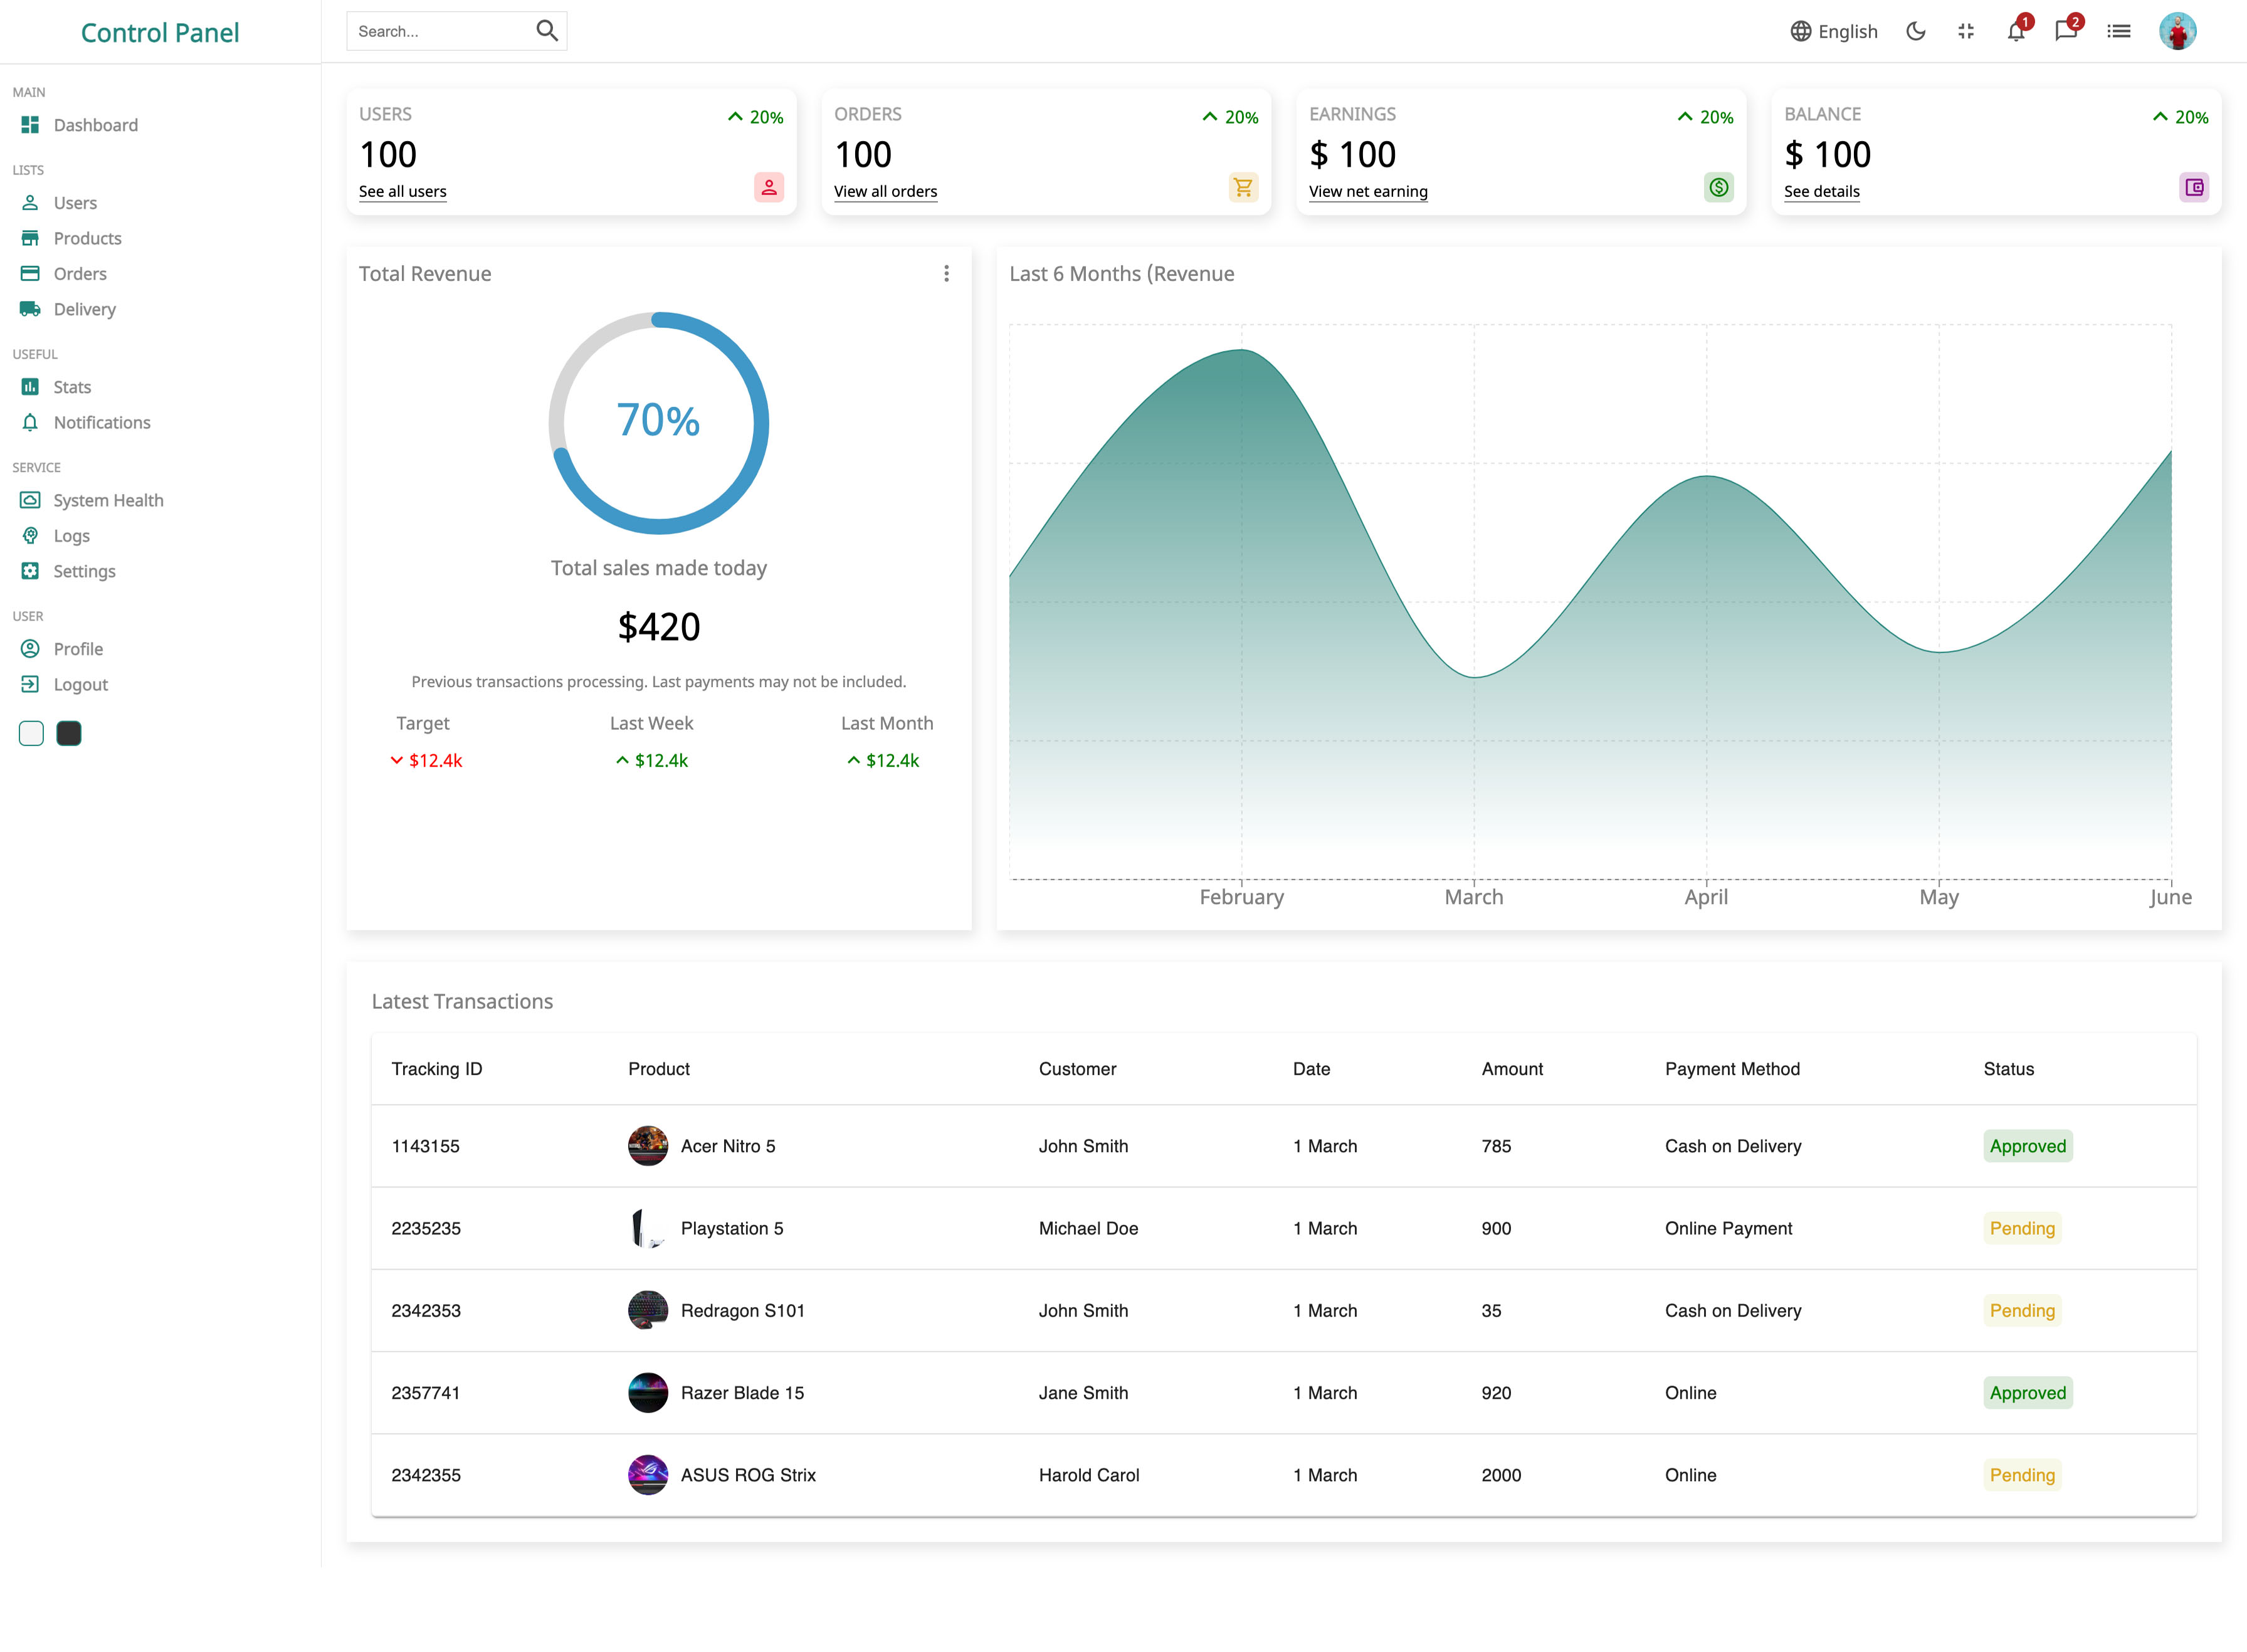This screenshot has height=1652, width=2247.
Task: Select Settings in the sidebar
Action: (x=84, y=571)
